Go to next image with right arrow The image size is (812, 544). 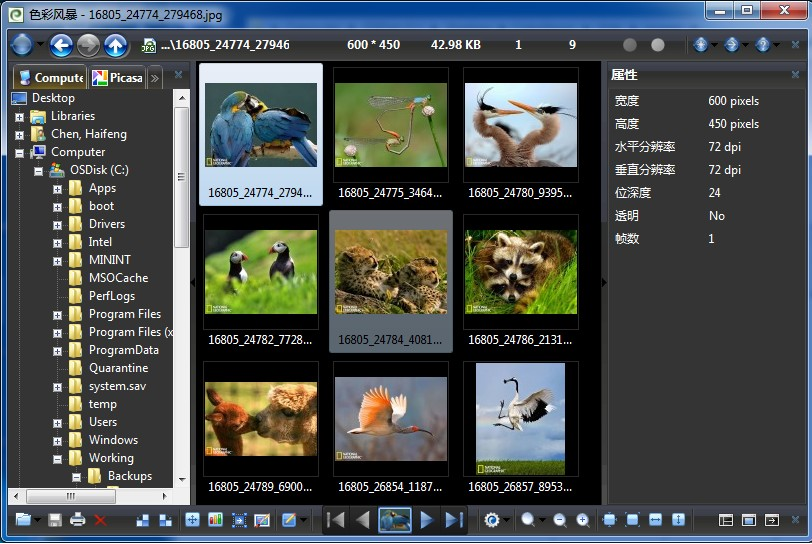click(x=427, y=520)
